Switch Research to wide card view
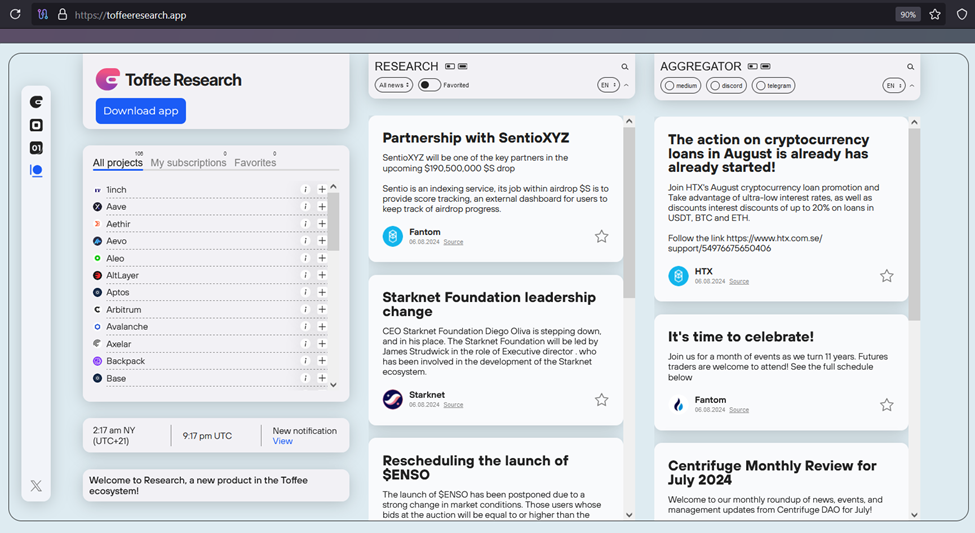This screenshot has height=533, width=975. coord(463,66)
